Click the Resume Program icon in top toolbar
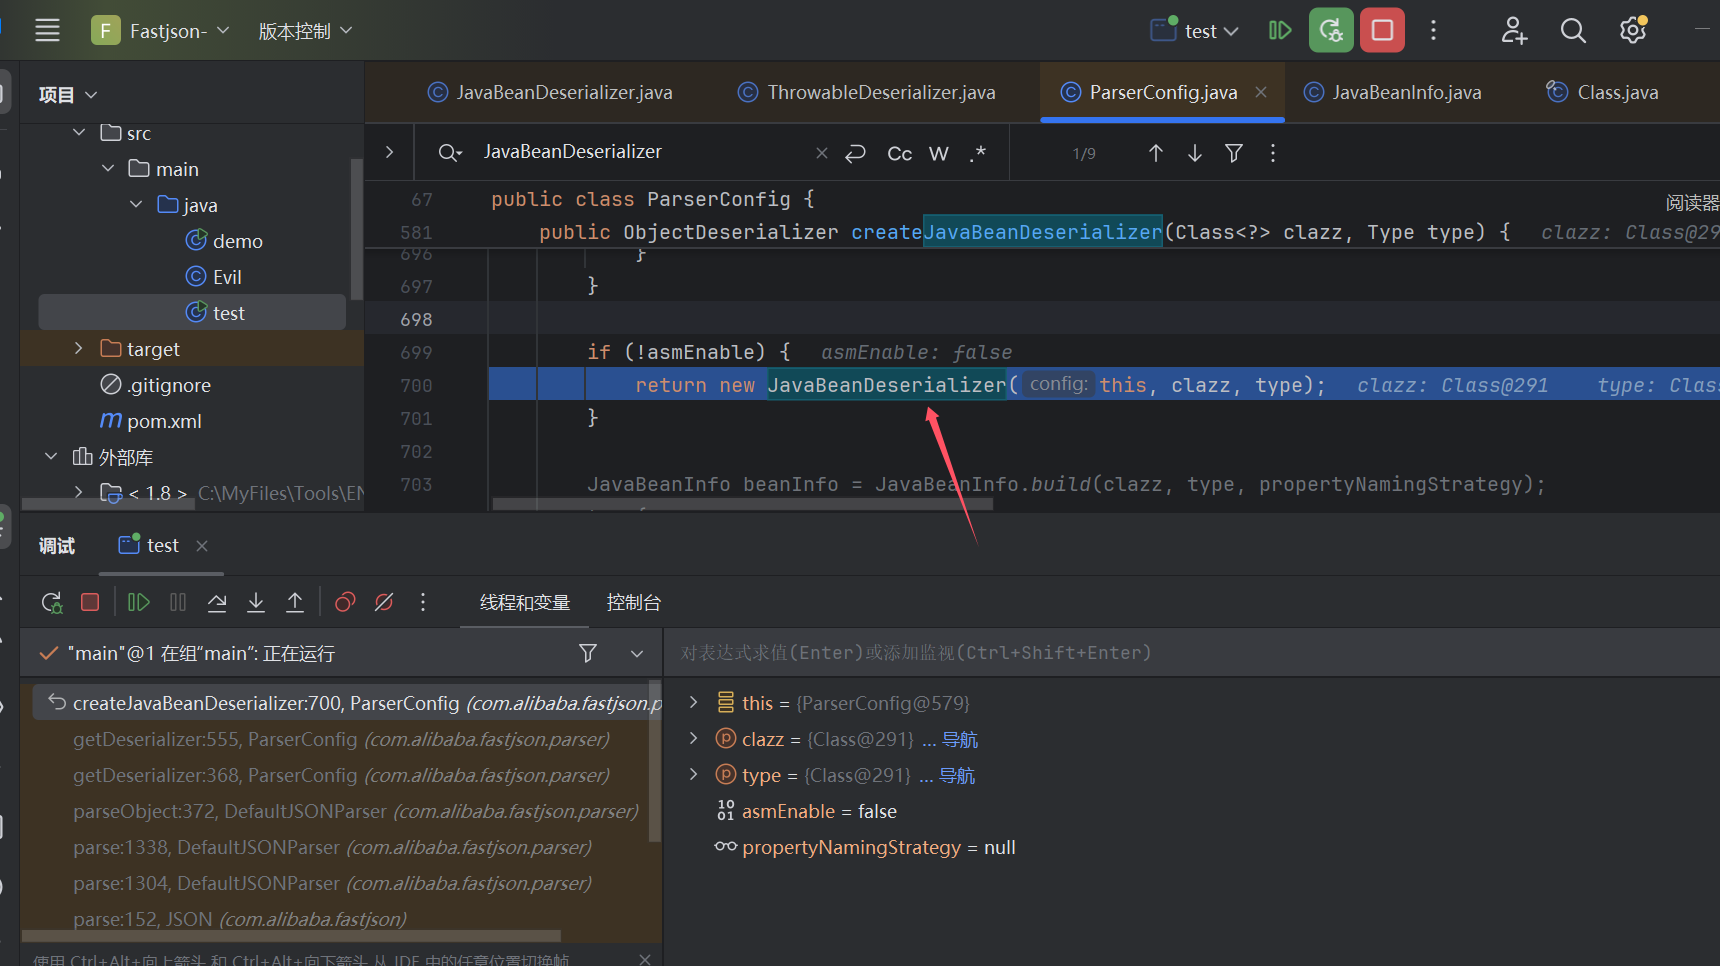The width and height of the screenshot is (1720, 966). point(1280,31)
